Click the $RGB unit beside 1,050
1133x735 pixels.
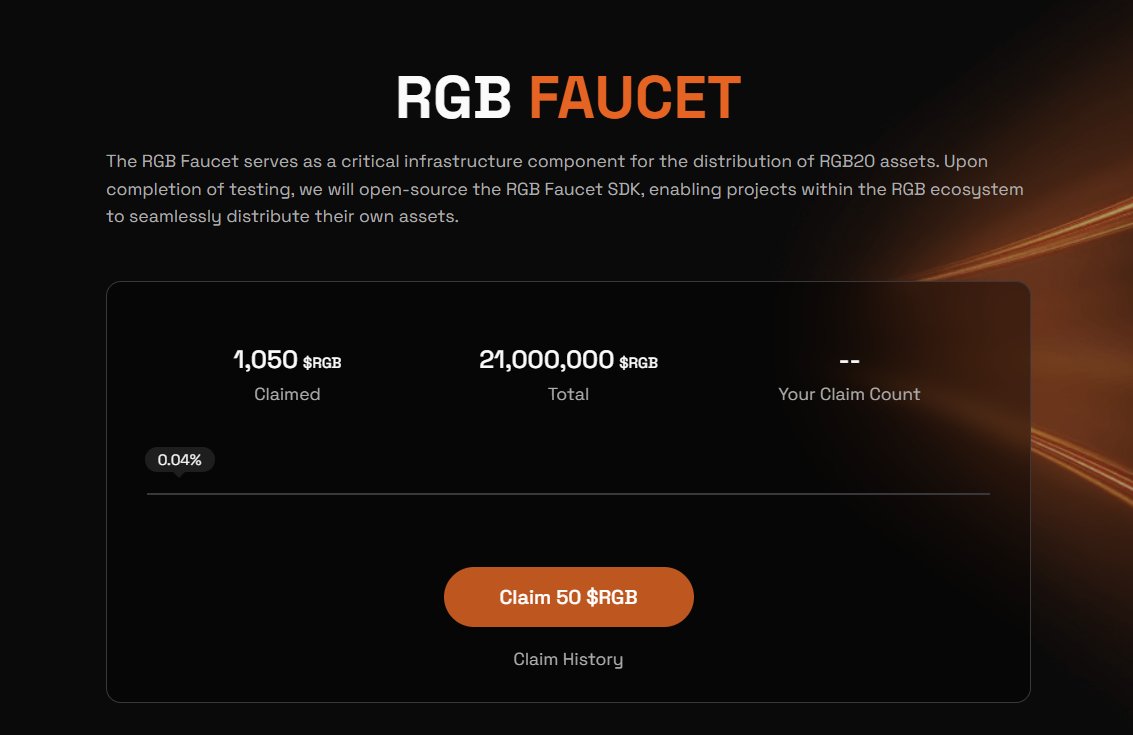[x=322, y=362]
